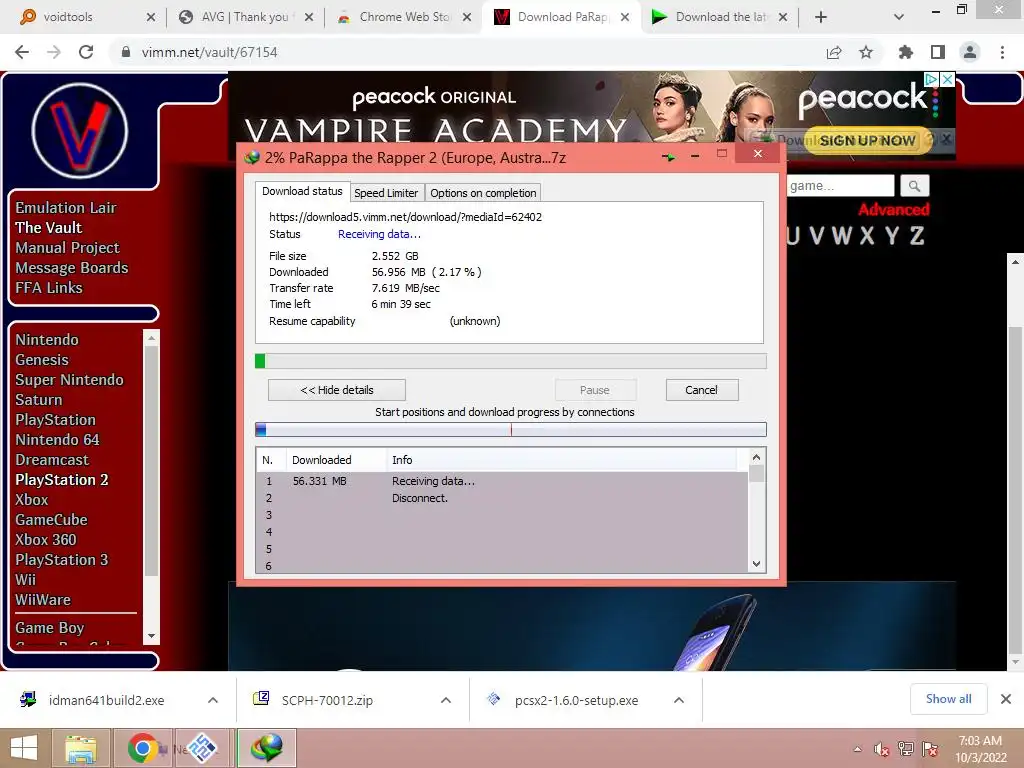Select connection row 1 Receiving data

pyautogui.click(x=502, y=481)
